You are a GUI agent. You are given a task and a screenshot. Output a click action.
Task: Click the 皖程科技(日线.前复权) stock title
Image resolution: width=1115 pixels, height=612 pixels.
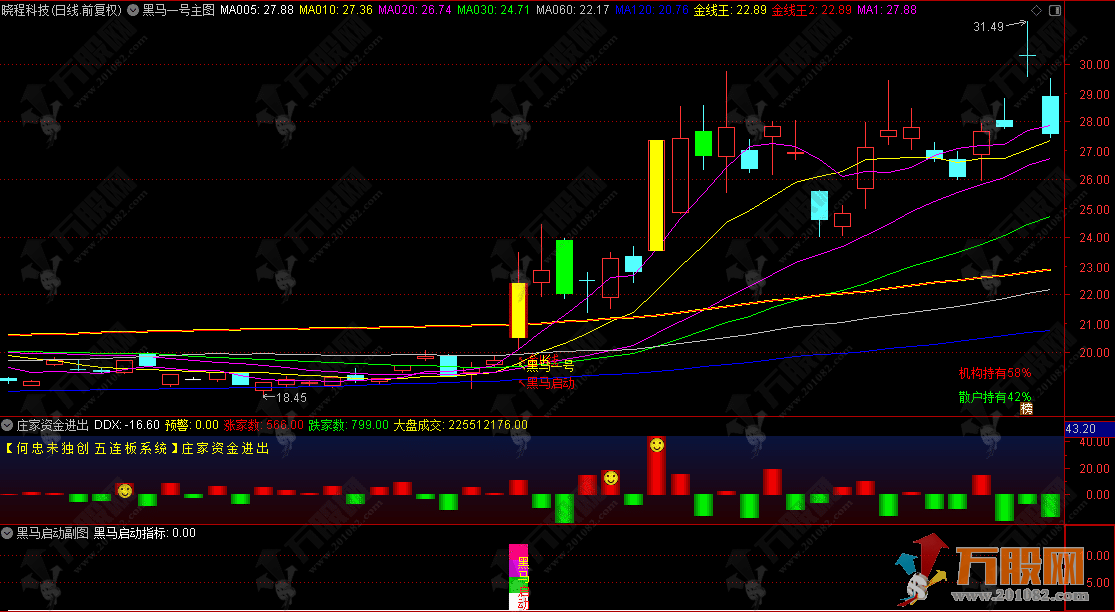tap(61, 10)
